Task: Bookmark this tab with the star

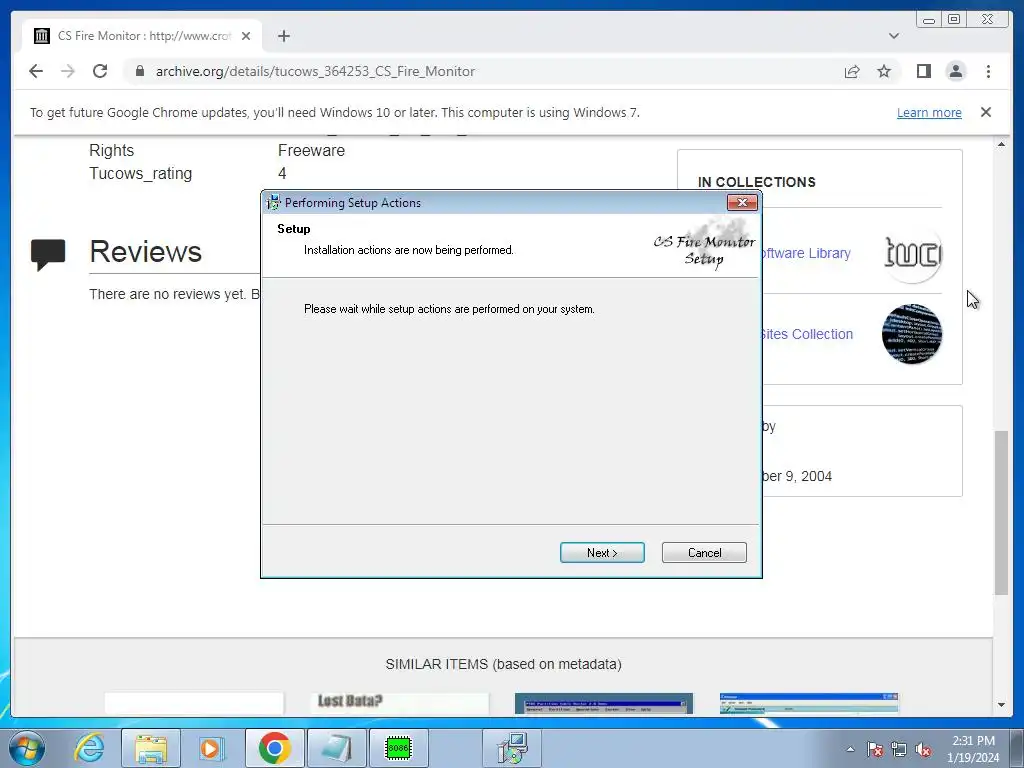Action: click(884, 71)
